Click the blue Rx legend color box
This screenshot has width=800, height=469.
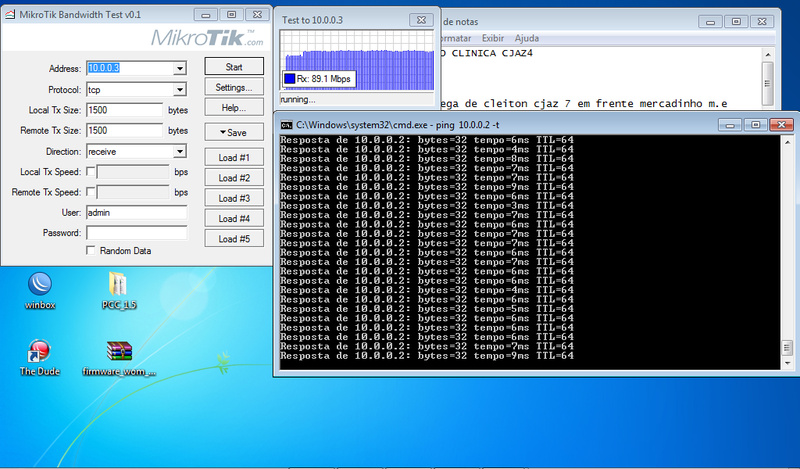tap(289, 79)
